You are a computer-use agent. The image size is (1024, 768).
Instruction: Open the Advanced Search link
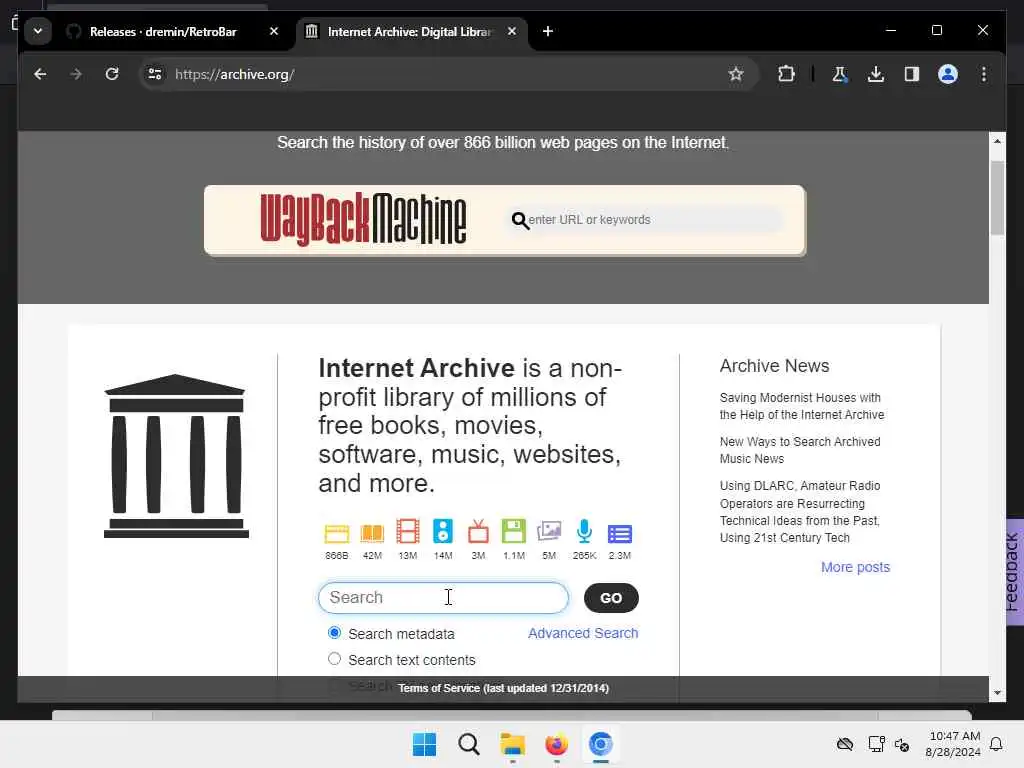[583, 633]
